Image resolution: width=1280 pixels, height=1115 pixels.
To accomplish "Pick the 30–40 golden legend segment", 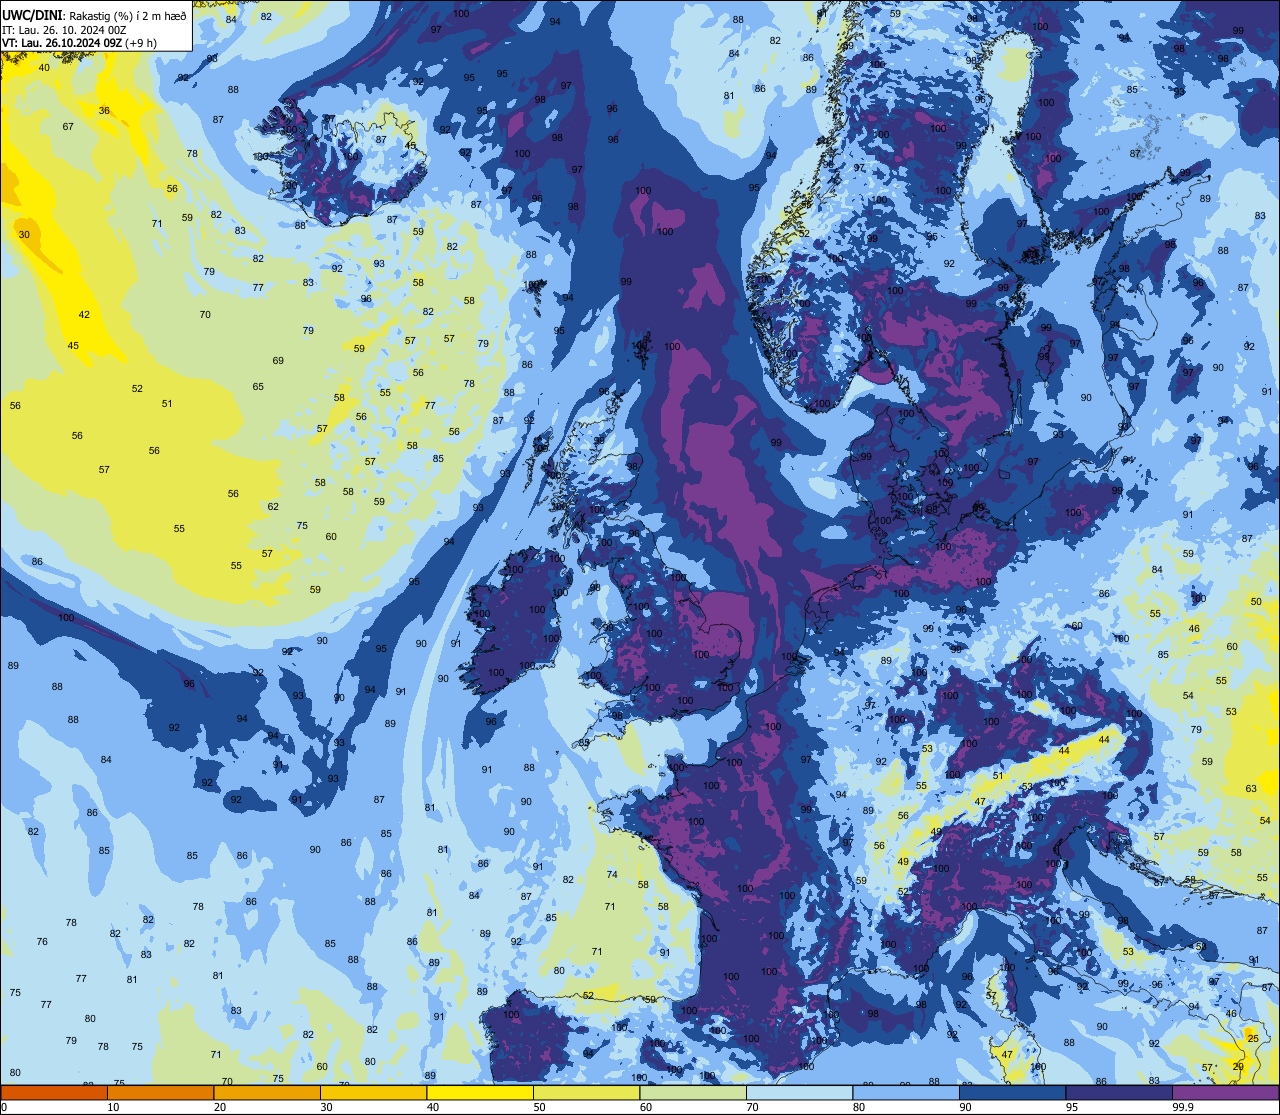I will 373,1093.
